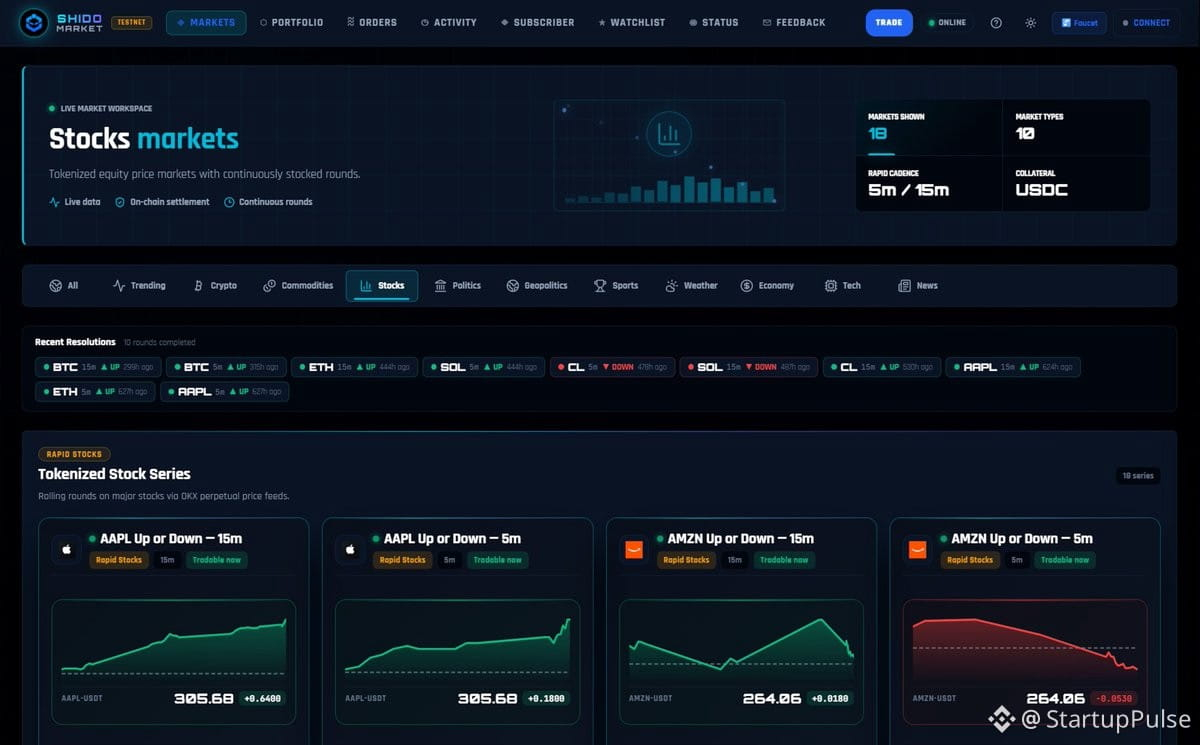This screenshot has width=1200, height=745.
Task: Click Tradable now badge on AAPL 15m card
Action: coord(217,560)
